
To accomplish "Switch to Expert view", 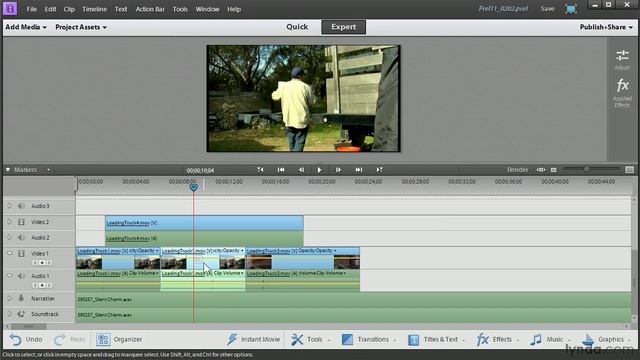I will pos(344,27).
